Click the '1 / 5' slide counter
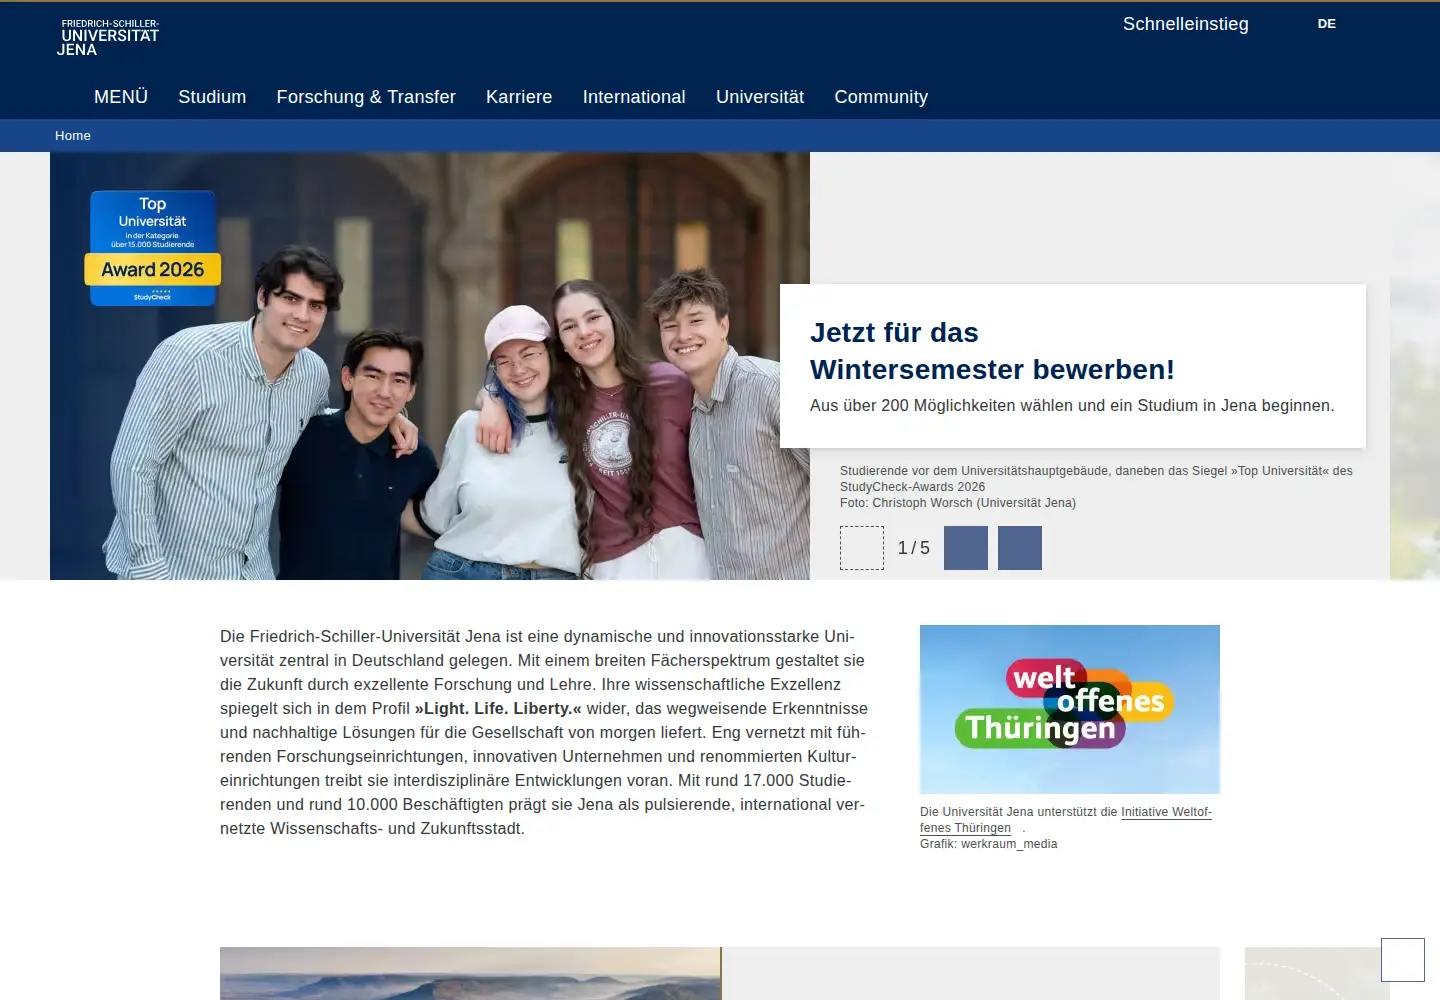 pyautogui.click(x=914, y=548)
